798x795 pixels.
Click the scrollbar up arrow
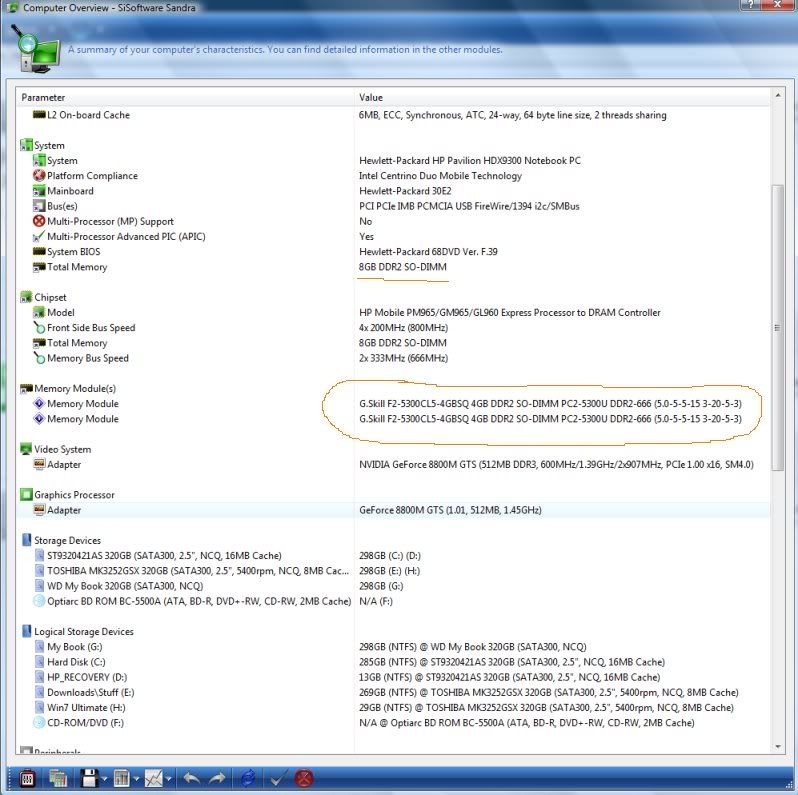pos(778,95)
